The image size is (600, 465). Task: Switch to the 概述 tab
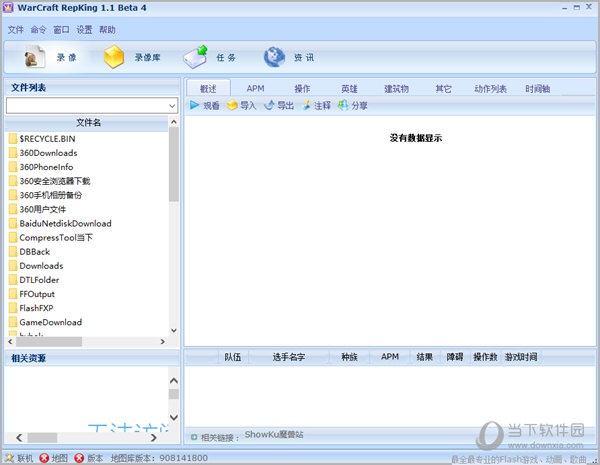click(x=208, y=88)
